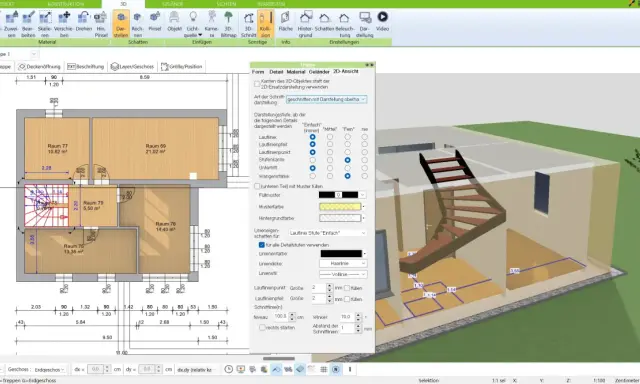
Task: Check füllen for Lauflinienpunkt
Action: pyautogui.click(x=347, y=288)
